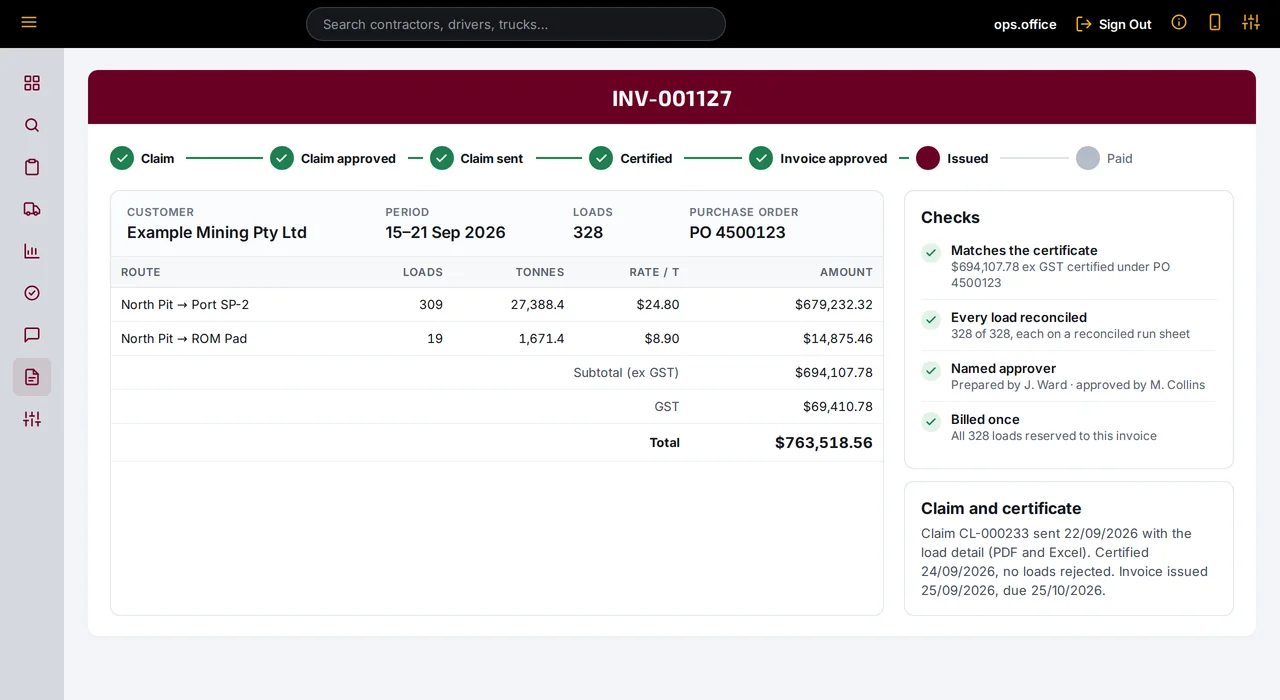Viewport: 1280px width, 700px height.
Task: Click the North Pit → ROM Pad route
Action: pyautogui.click(x=184, y=338)
